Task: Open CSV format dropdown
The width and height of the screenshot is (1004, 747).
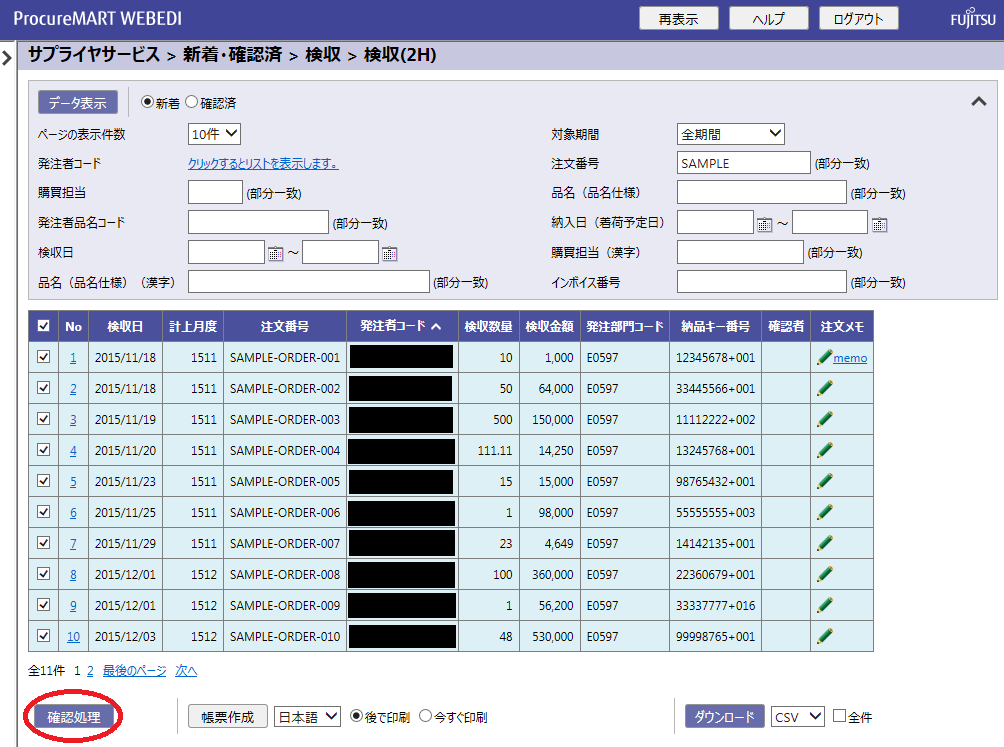Action: (x=797, y=716)
